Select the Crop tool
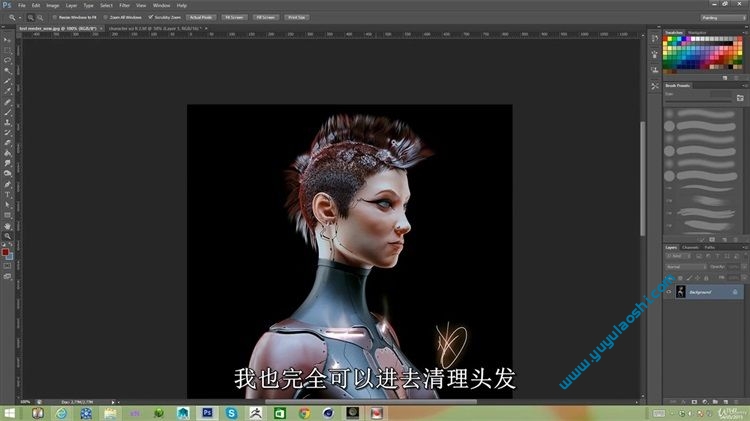Screen dimensions: 750x421 click(7, 81)
